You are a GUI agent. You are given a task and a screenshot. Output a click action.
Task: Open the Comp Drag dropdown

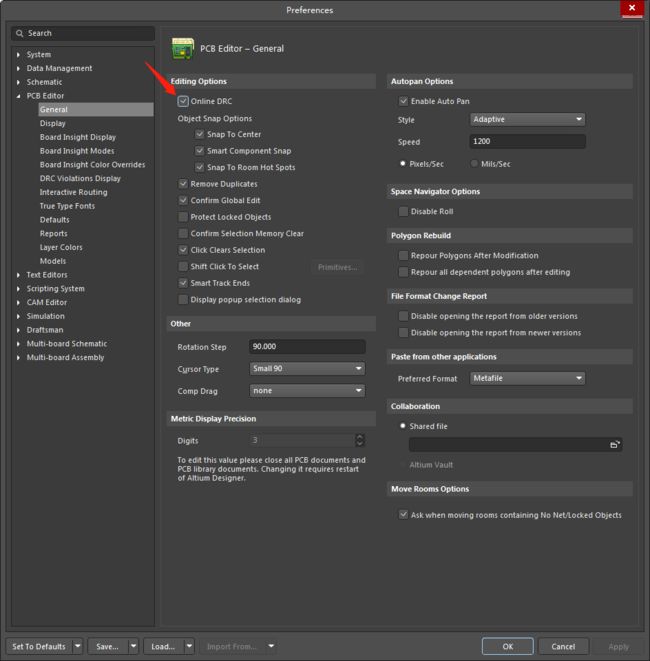click(x=307, y=391)
